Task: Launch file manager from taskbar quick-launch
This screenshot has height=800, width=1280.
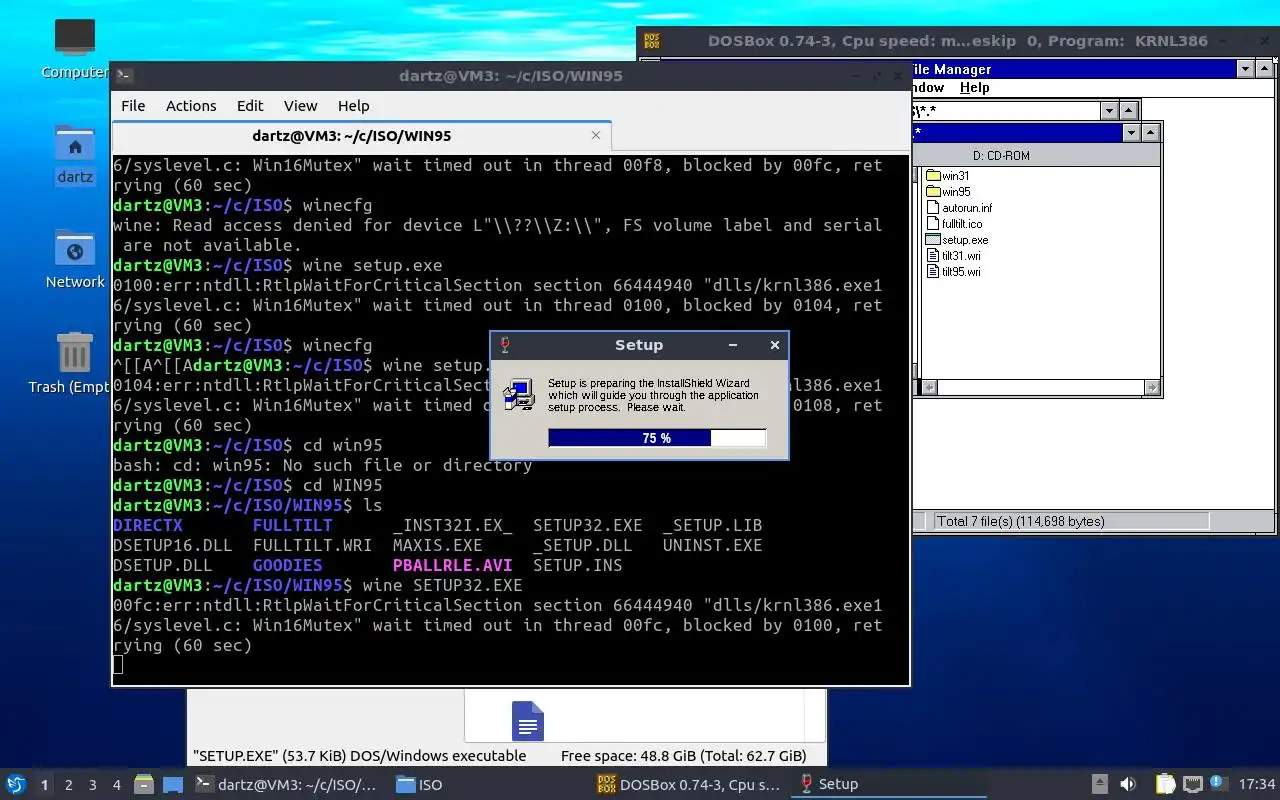Action: pos(143,784)
